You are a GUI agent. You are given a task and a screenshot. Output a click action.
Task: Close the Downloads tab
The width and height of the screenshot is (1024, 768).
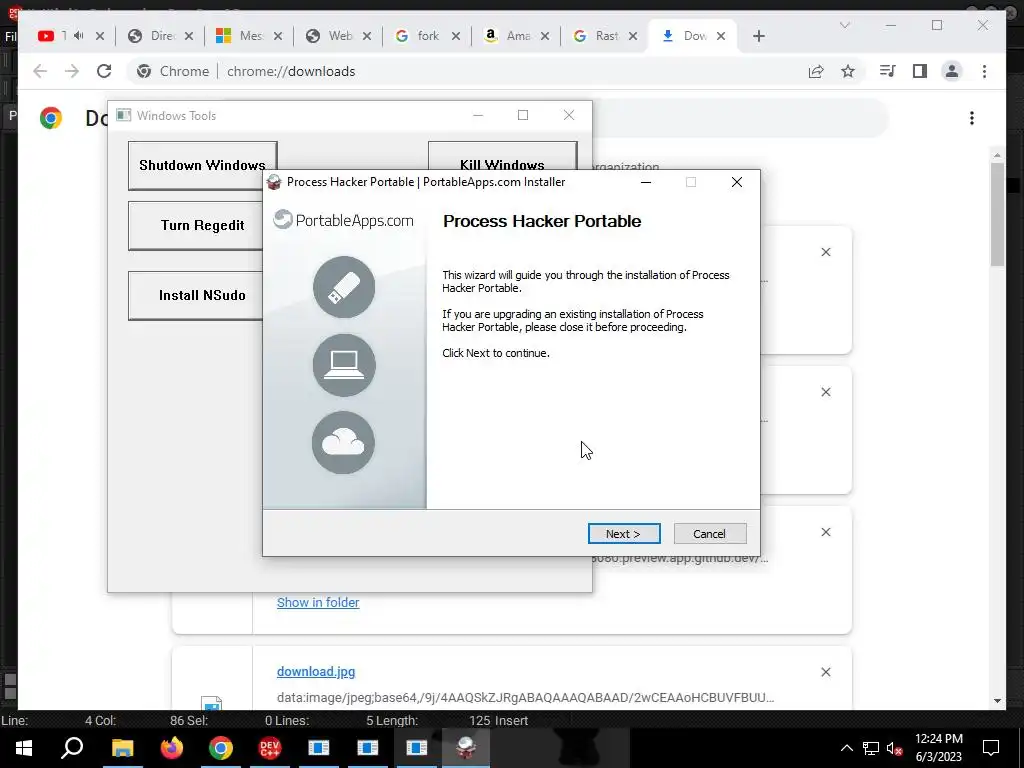tap(721, 36)
